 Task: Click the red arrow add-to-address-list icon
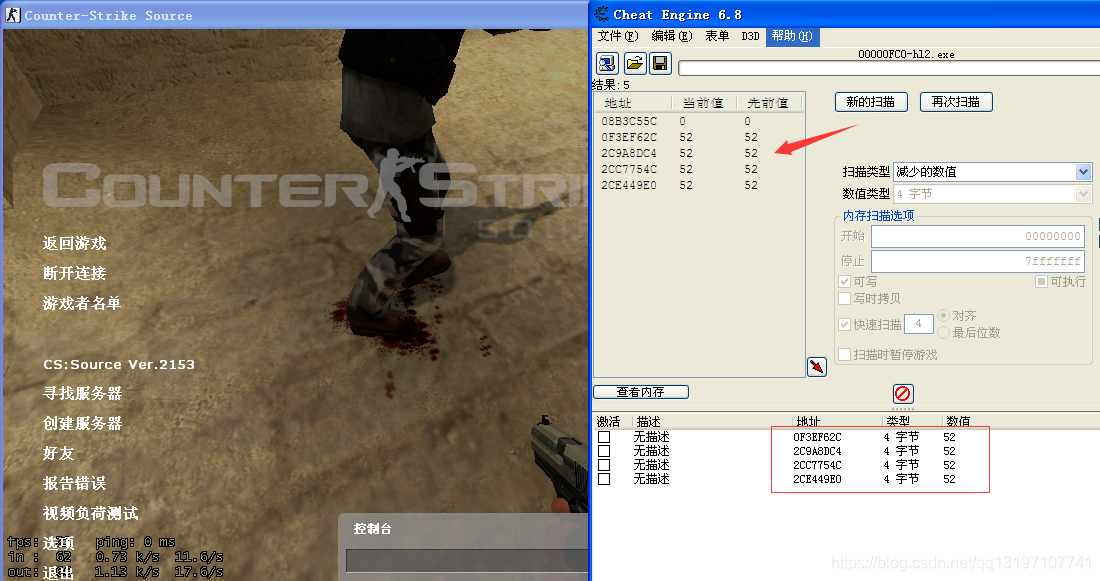tap(817, 366)
